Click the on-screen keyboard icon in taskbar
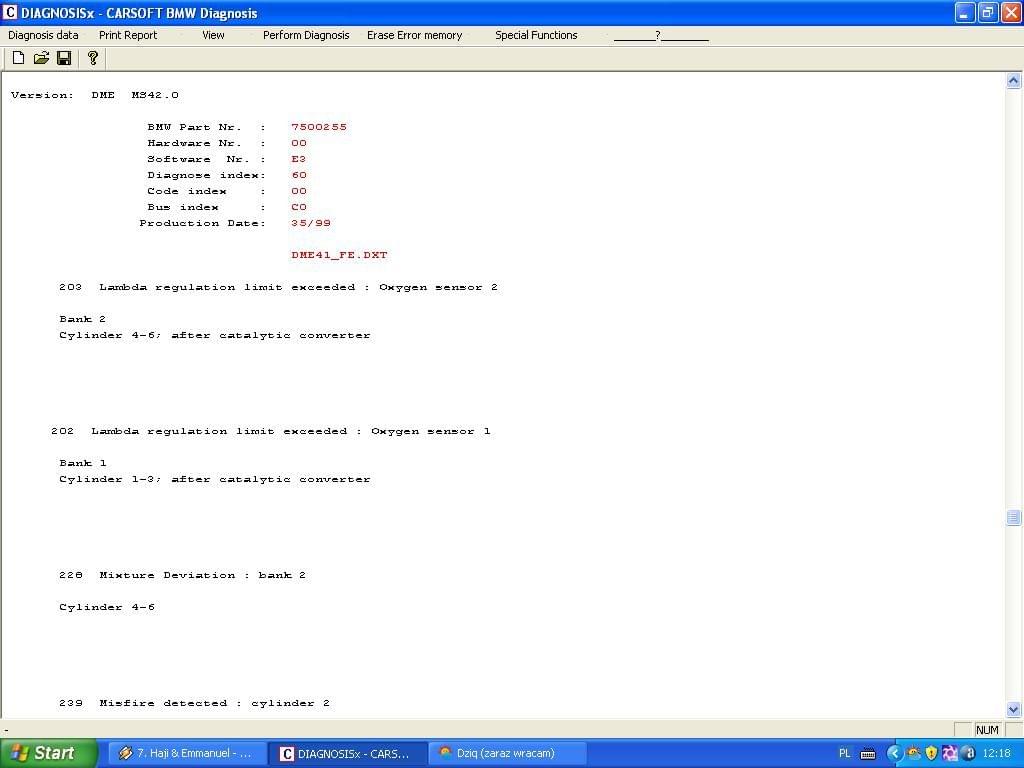This screenshot has width=1024, height=768. point(868,753)
